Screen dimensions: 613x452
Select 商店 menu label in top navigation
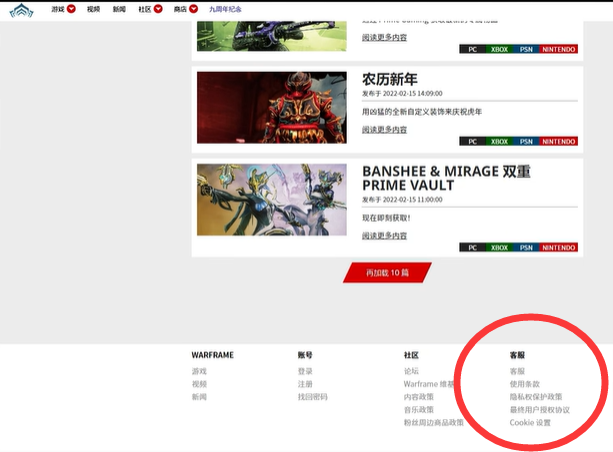coord(180,9)
